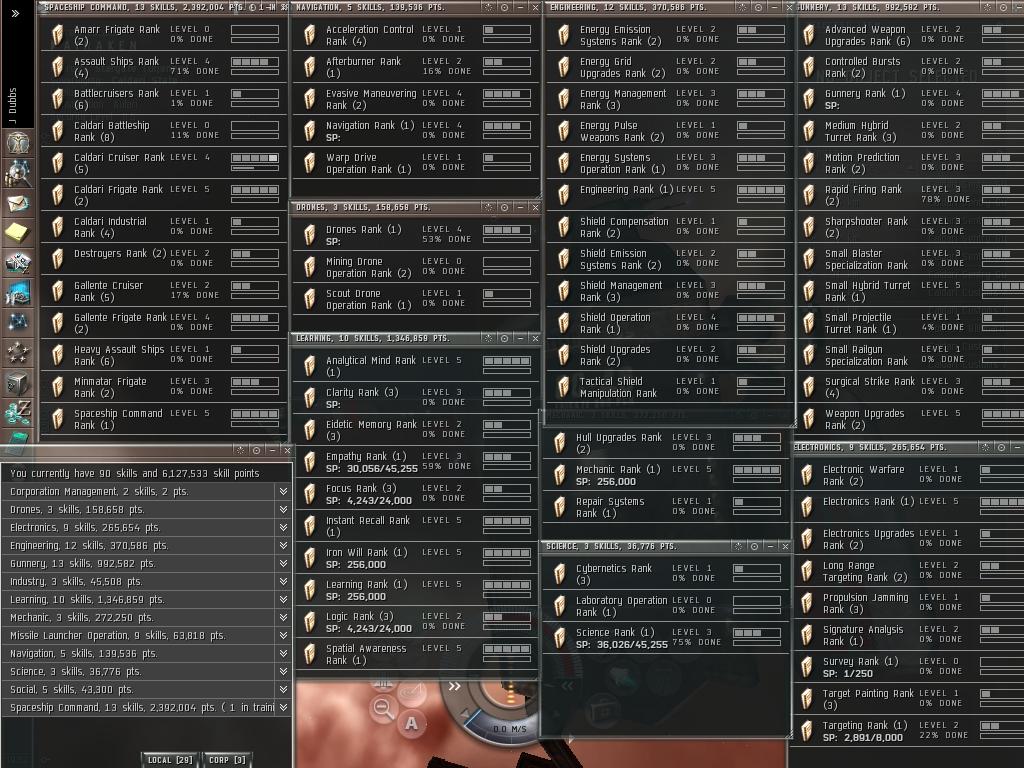Open the yellow notepad icon
The image size is (1024, 768).
pos(17,232)
